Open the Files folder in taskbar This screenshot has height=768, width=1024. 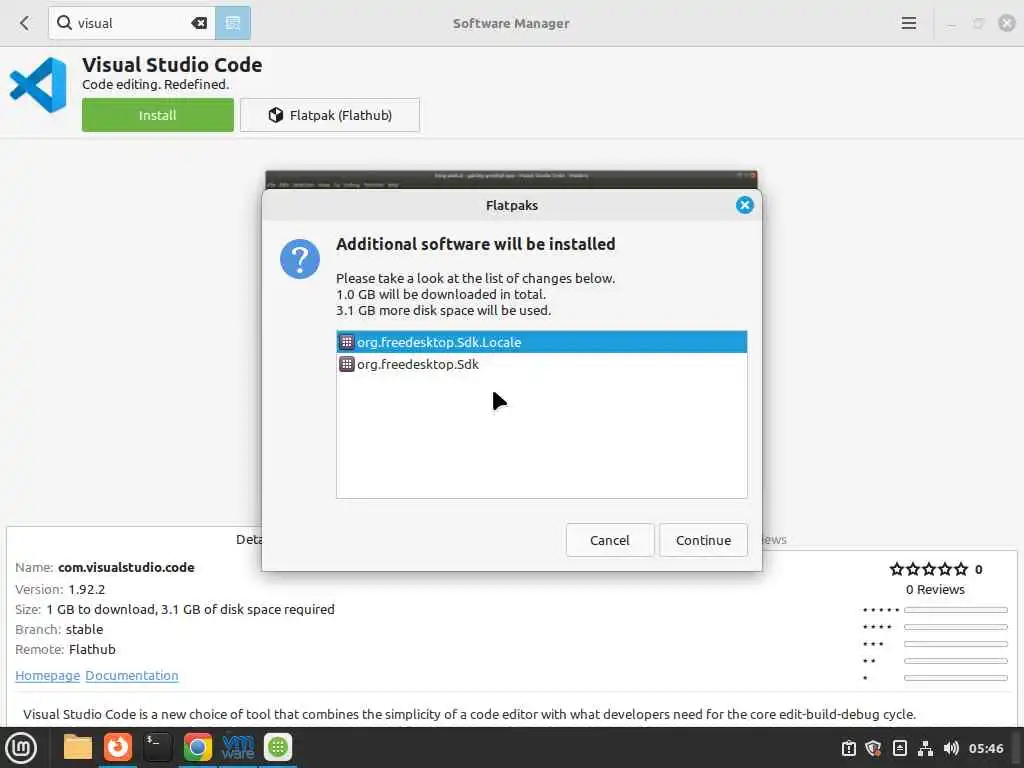78,748
